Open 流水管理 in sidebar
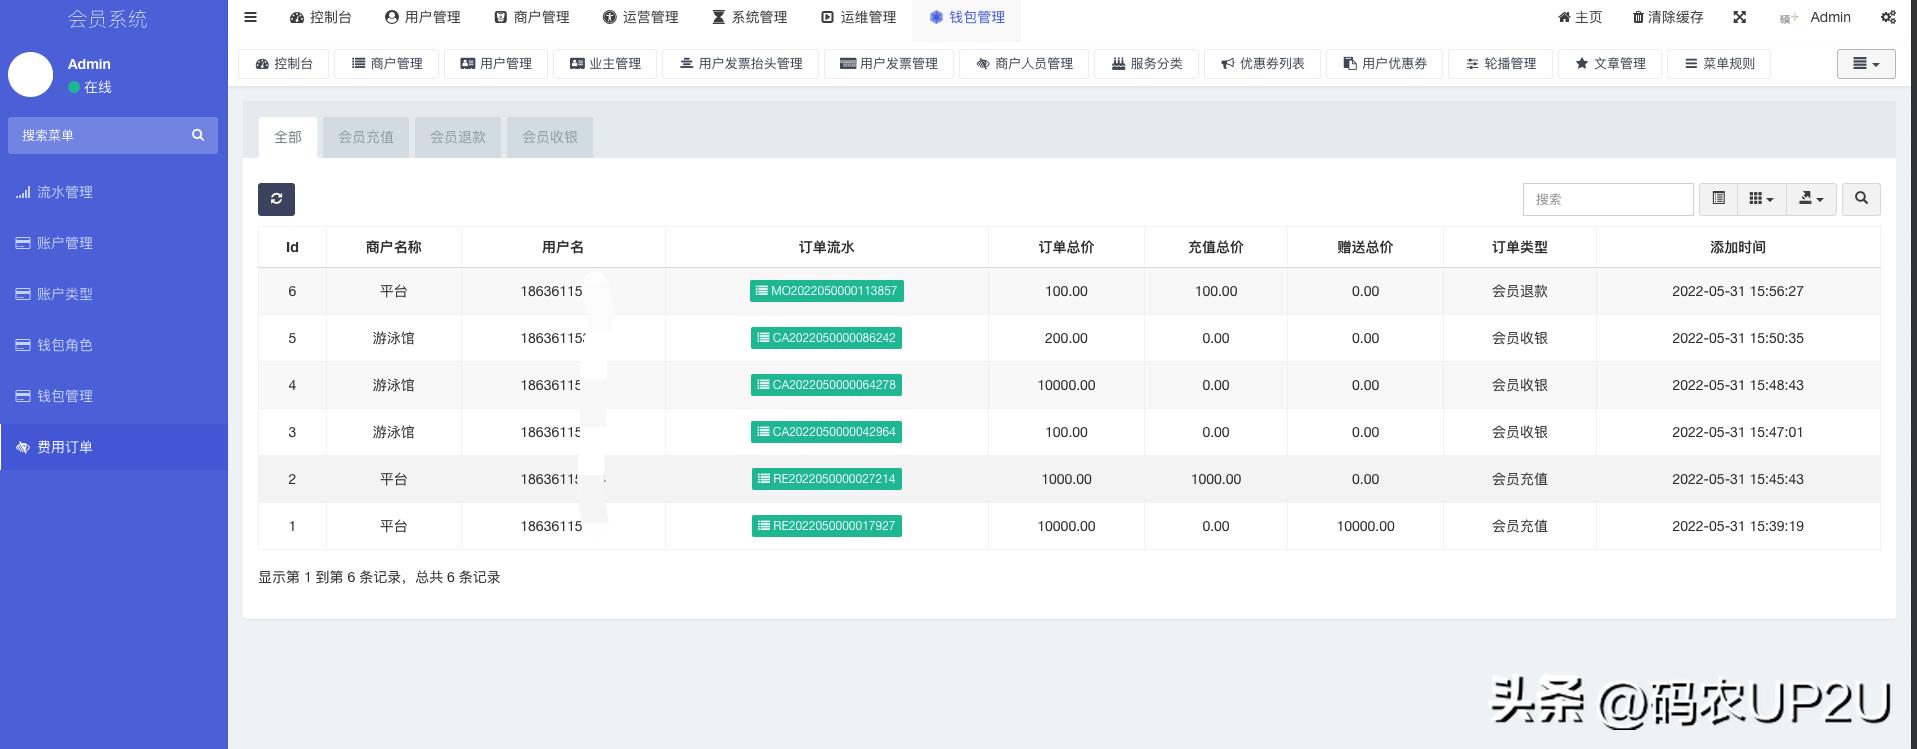1917x749 pixels. [114, 192]
